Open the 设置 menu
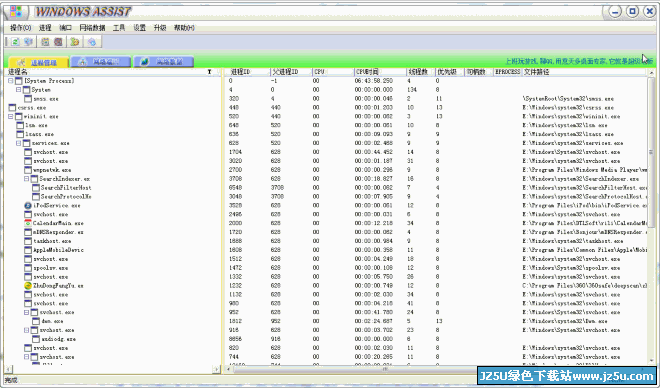The image size is (660, 388). (x=139, y=28)
